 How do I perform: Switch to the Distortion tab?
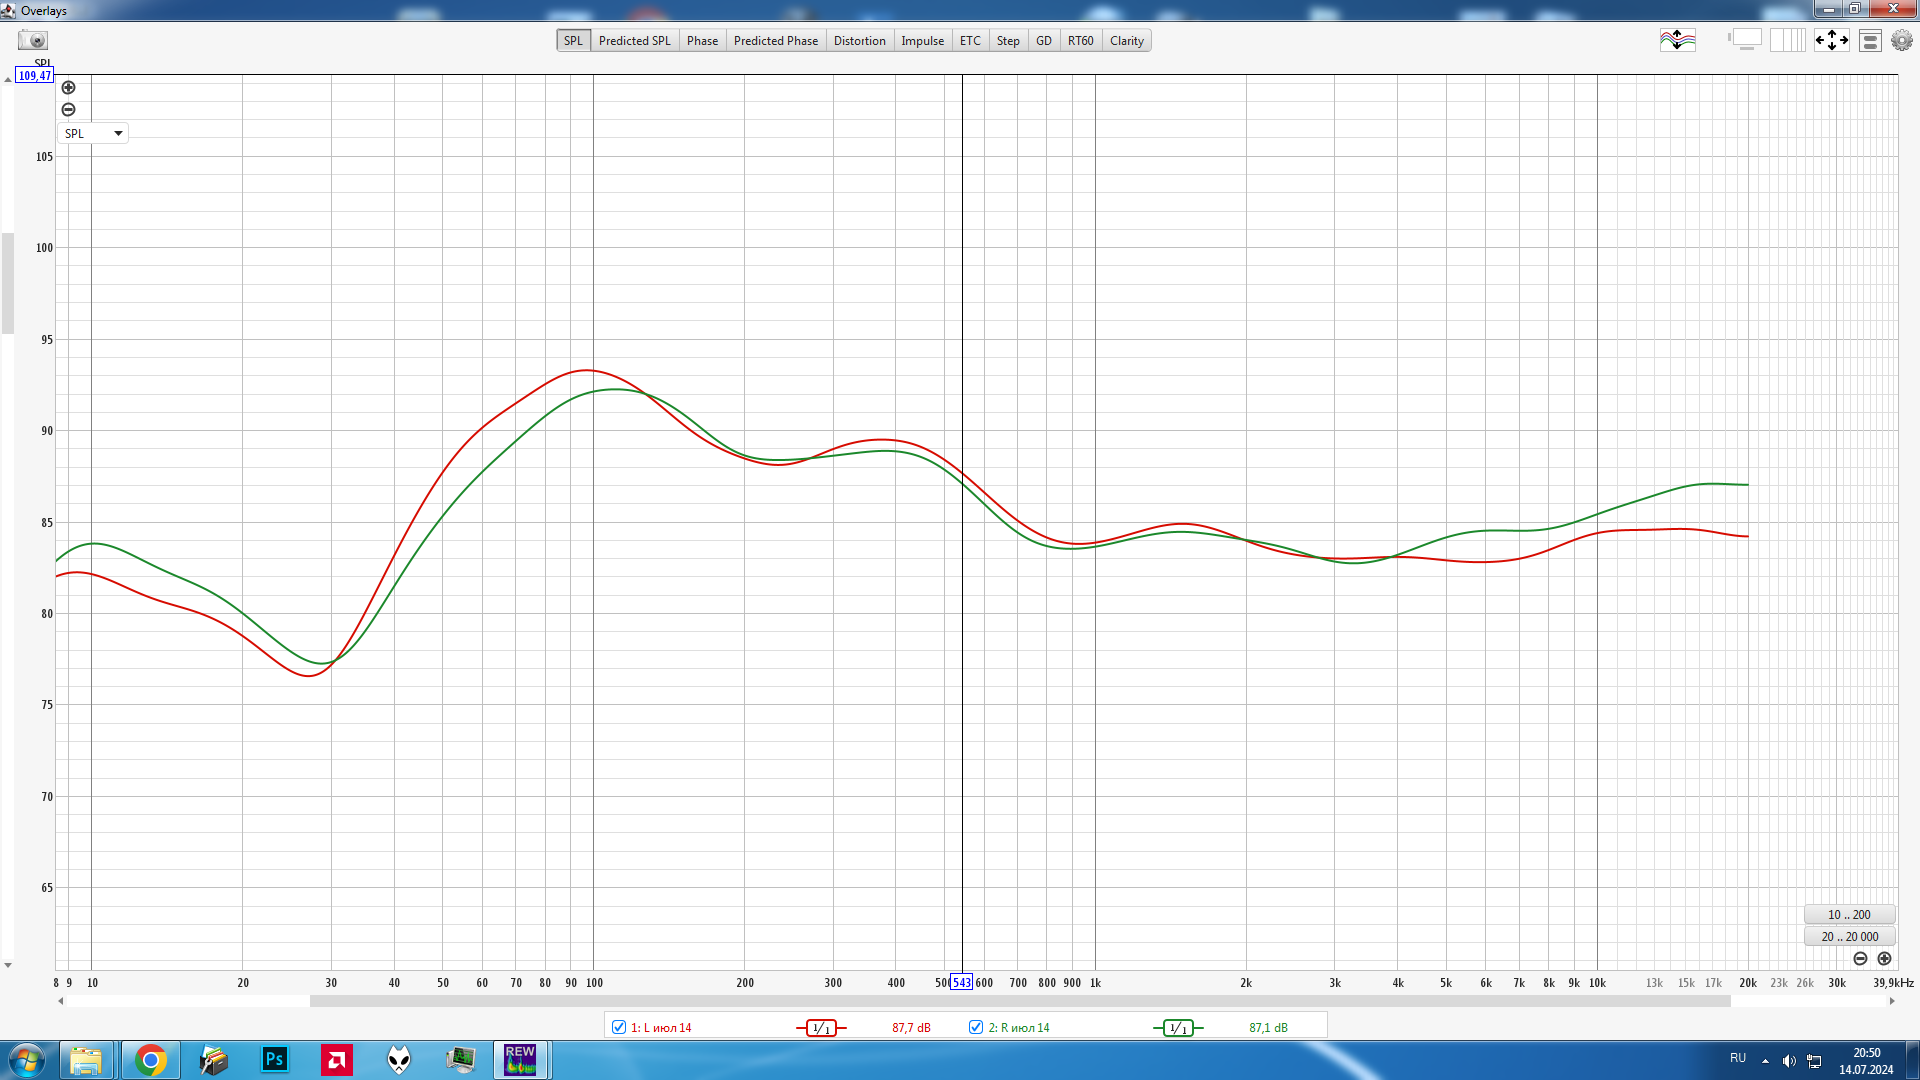859,41
